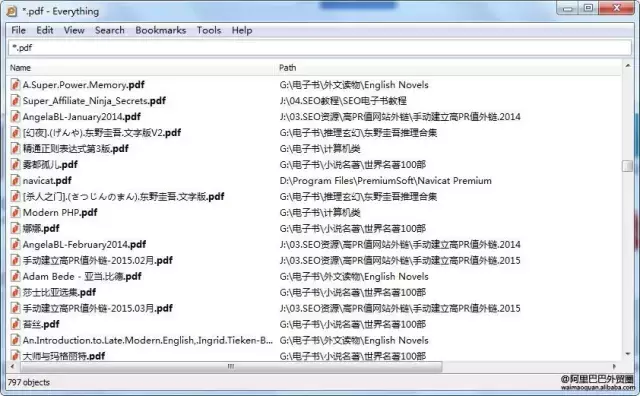Click path D:\Program Files\PremiumSoft\Navicat Premium
Screen dimensions: 640x396
386,180
